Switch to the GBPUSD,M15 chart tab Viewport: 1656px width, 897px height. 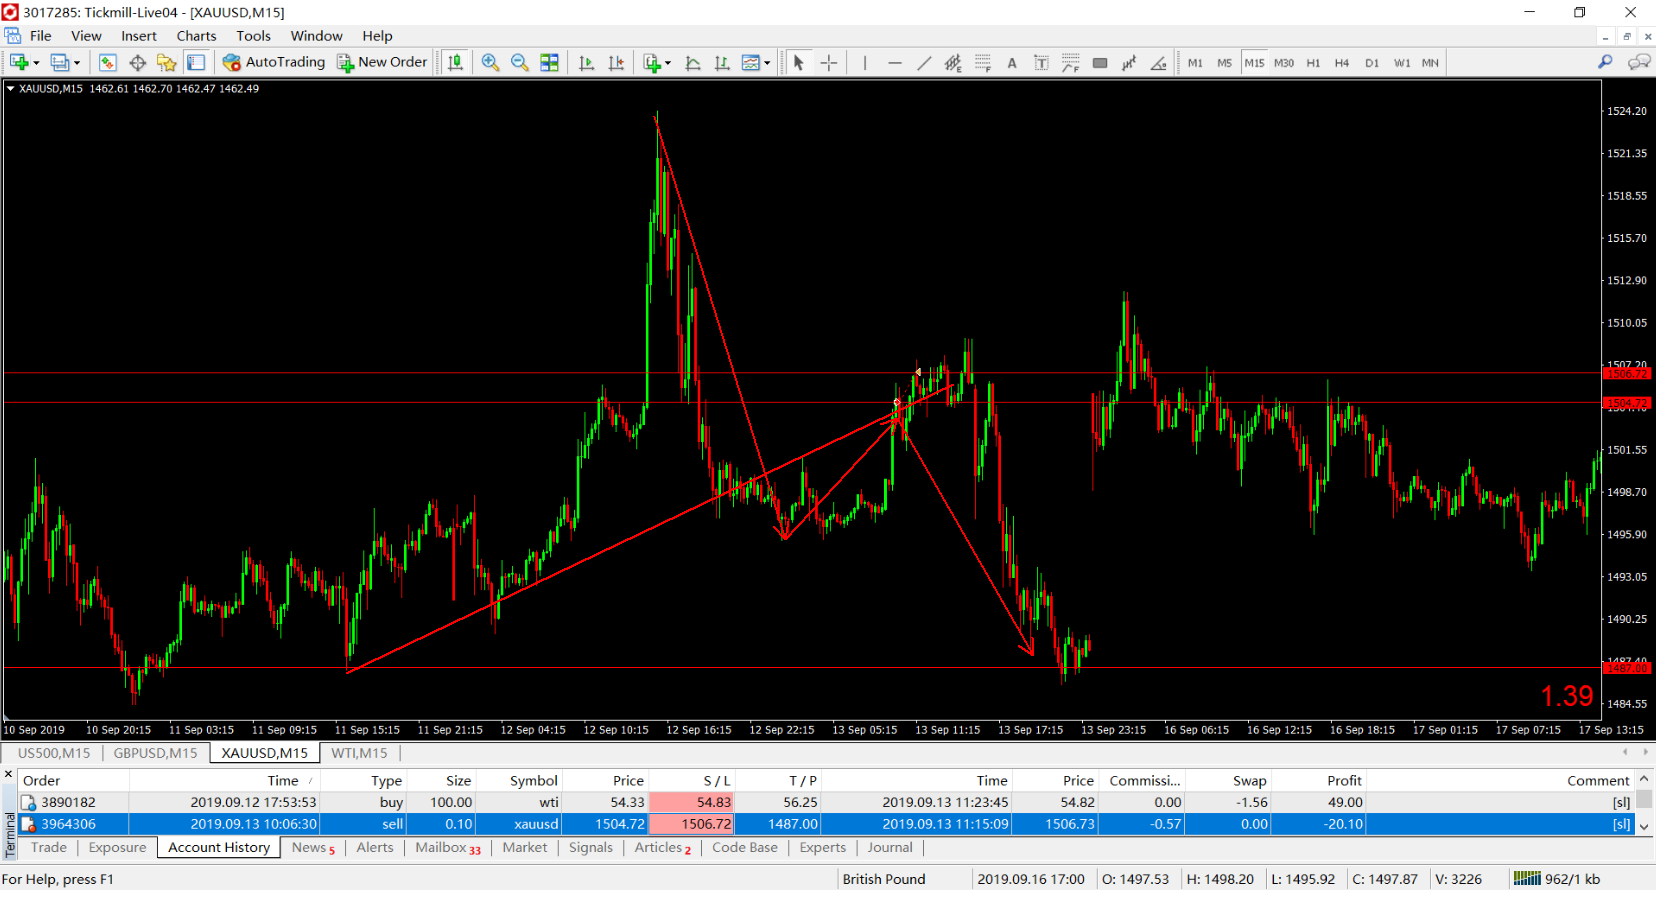(x=155, y=753)
